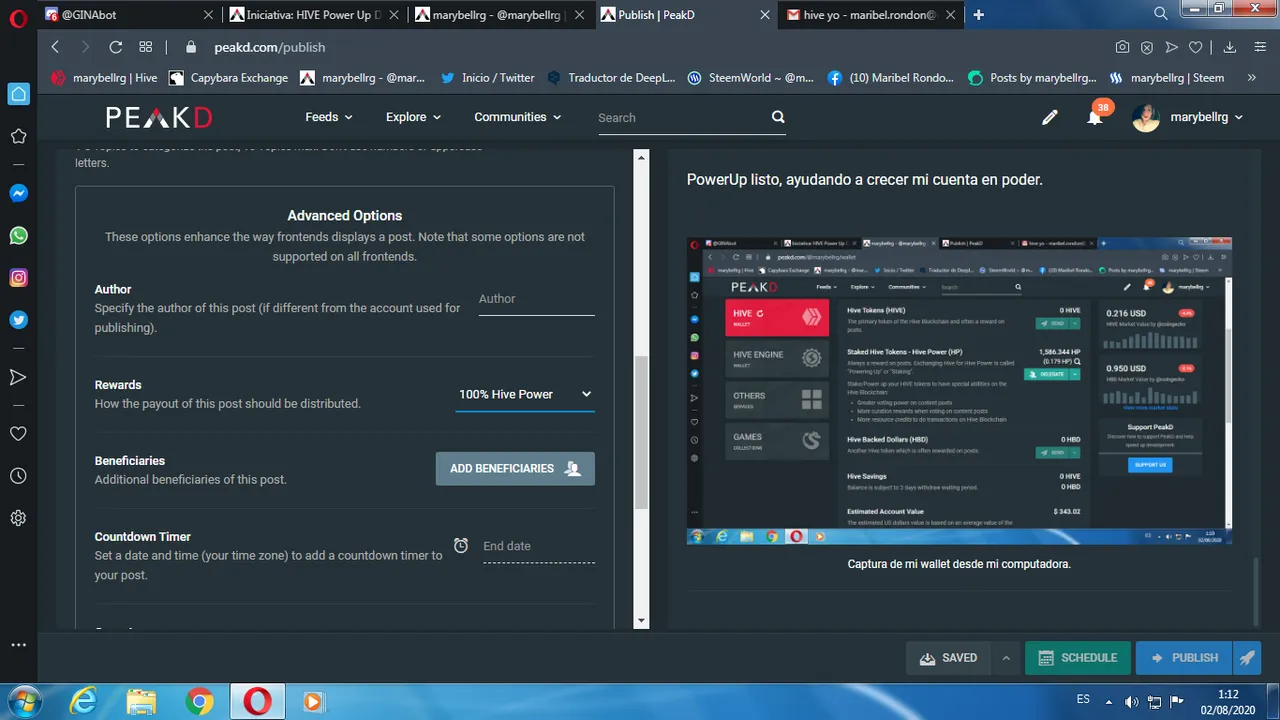Open Instagram in the Opera sidebar
Image resolution: width=1280 pixels, height=720 pixels.
[18, 278]
